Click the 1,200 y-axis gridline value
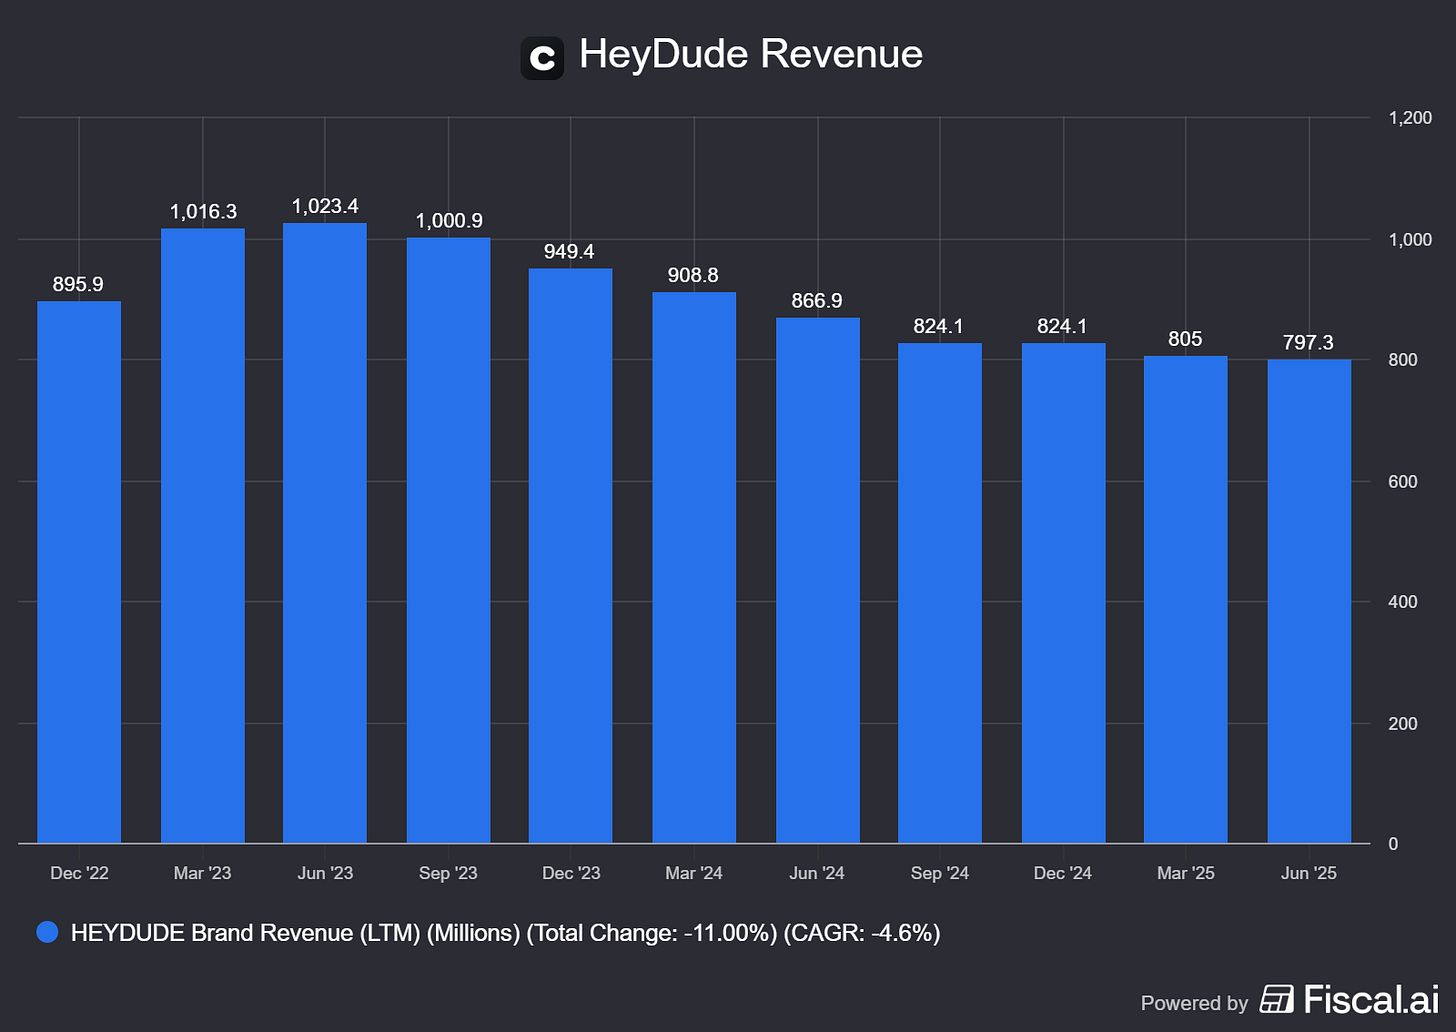The height and width of the screenshot is (1032, 1456). click(1408, 117)
